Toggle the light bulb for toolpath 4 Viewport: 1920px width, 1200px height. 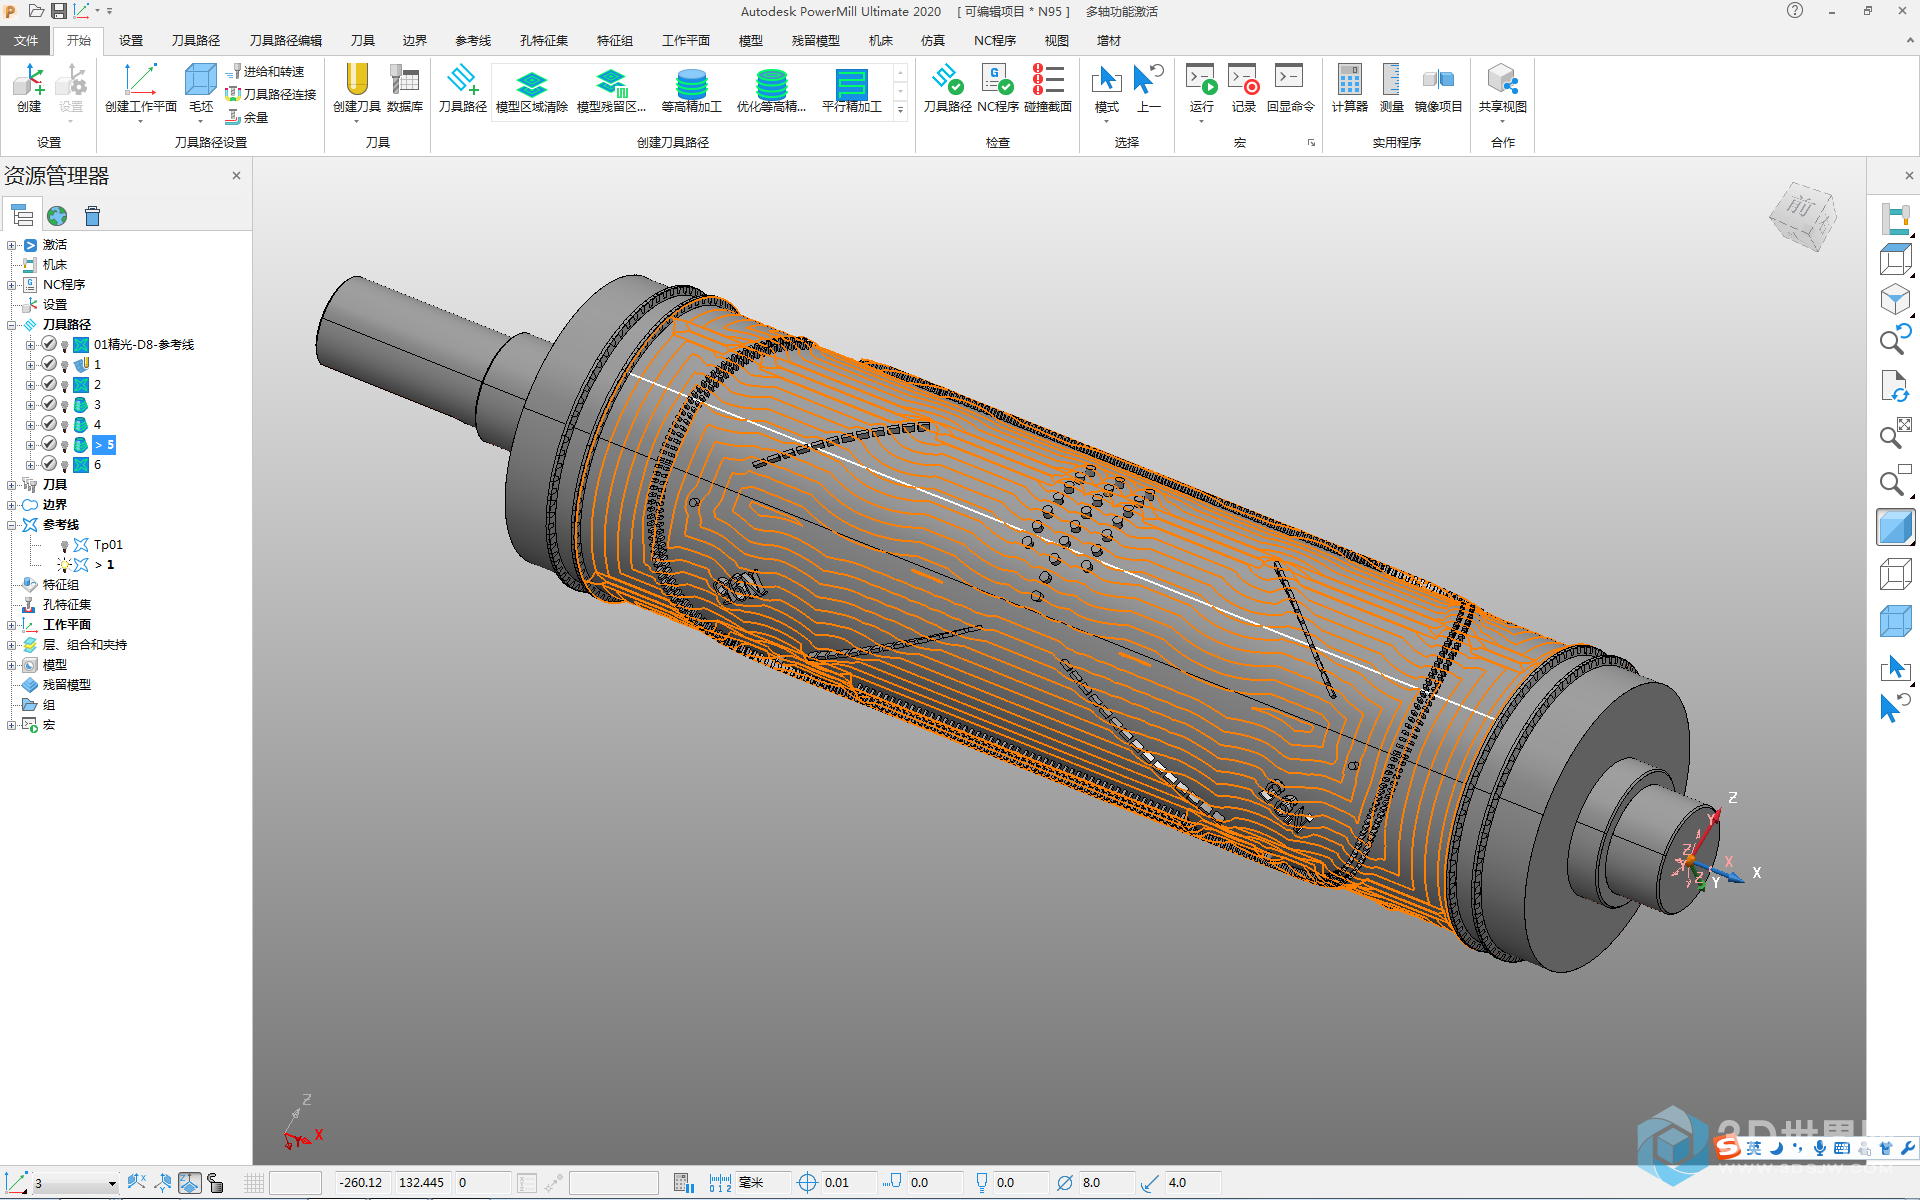point(65,425)
